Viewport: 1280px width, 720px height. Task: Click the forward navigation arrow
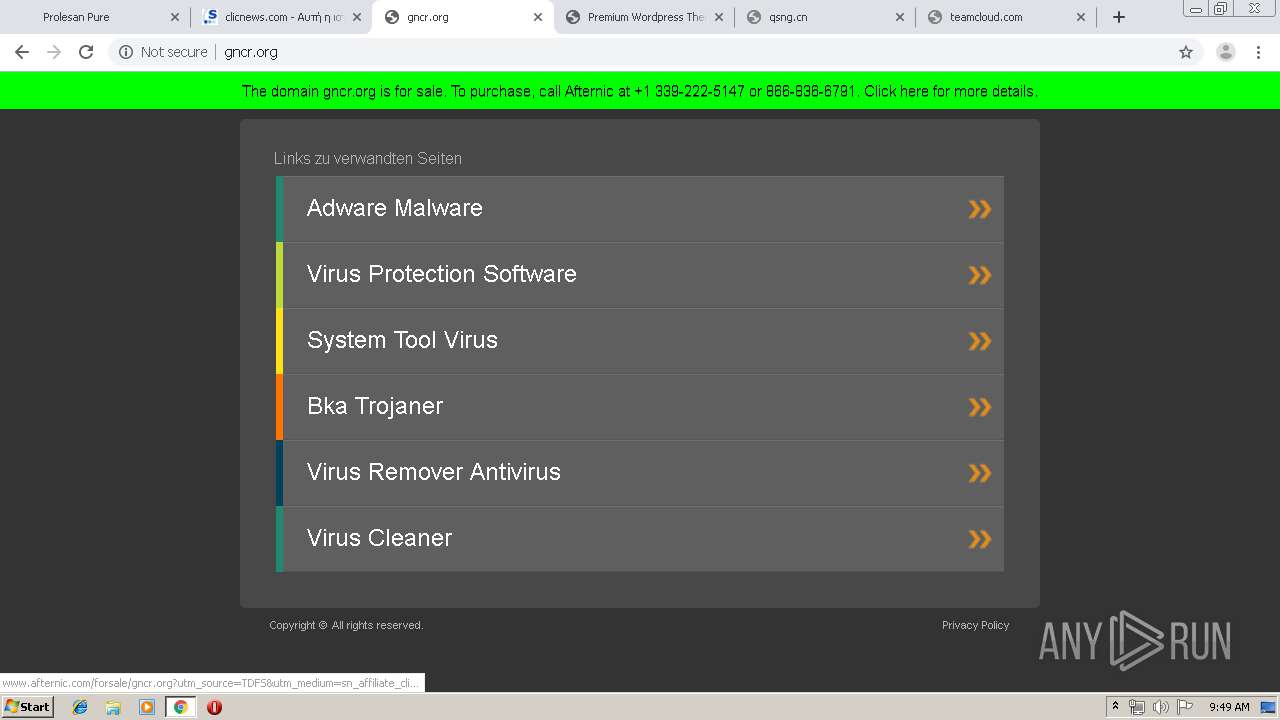pyautogui.click(x=54, y=52)
